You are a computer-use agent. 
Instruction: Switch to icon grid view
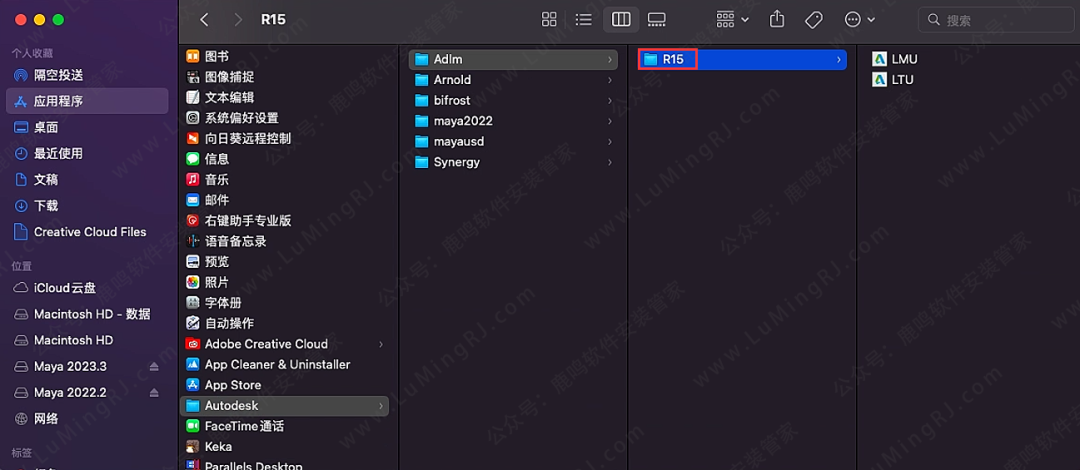pos(549,20)
